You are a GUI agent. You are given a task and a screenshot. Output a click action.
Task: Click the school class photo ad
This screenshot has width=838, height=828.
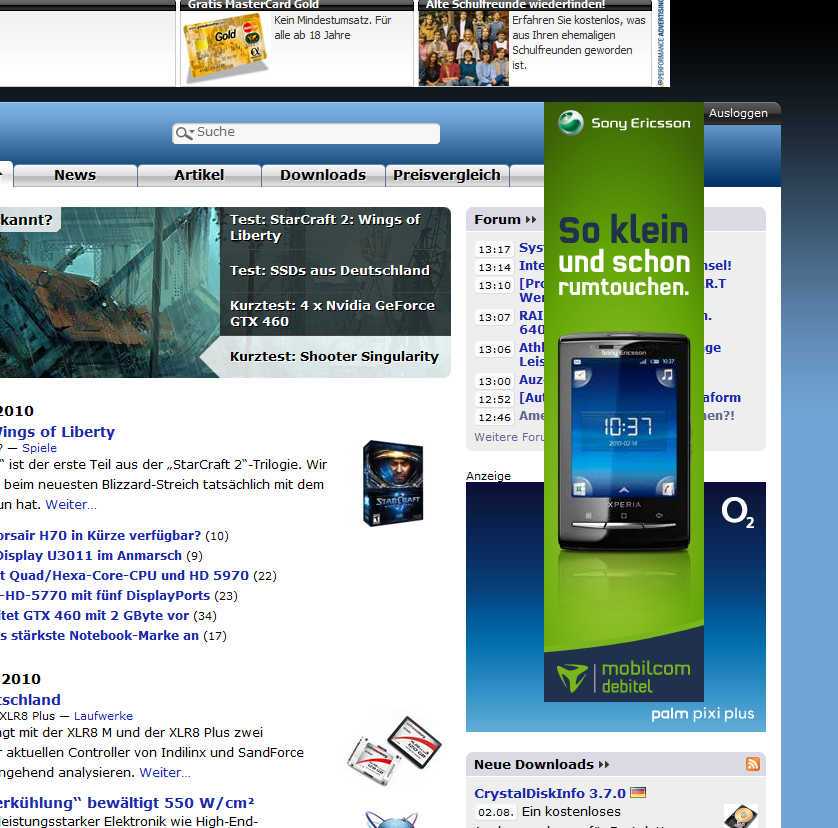[463, 49]
